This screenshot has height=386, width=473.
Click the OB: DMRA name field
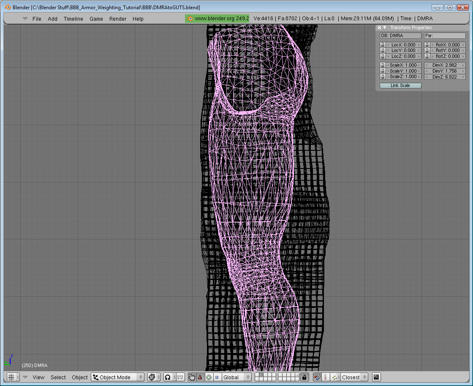coord(400,35)
